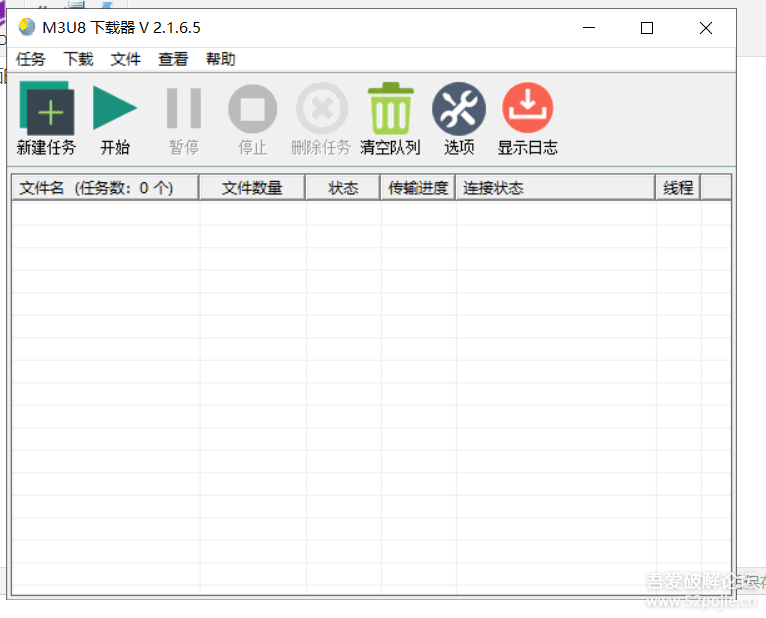Click the 状态 column header
Image resolution: width=766 pixels, height=618 pixels.
(x=343, y=188)
